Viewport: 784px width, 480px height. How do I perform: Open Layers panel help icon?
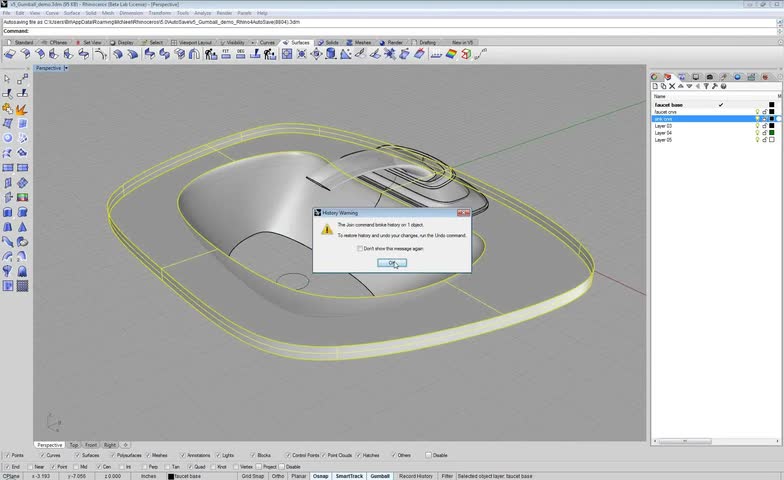coord(723,86)
